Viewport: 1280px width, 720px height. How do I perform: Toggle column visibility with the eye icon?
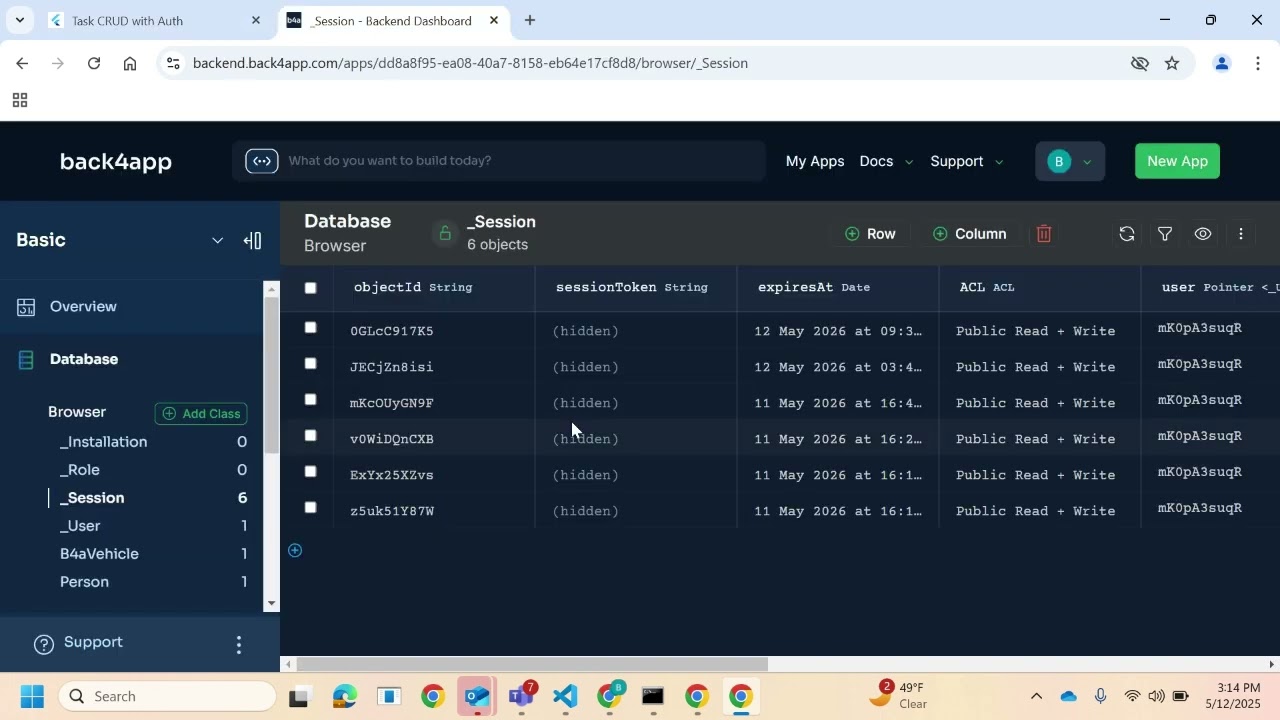[x=1203, y=234]
